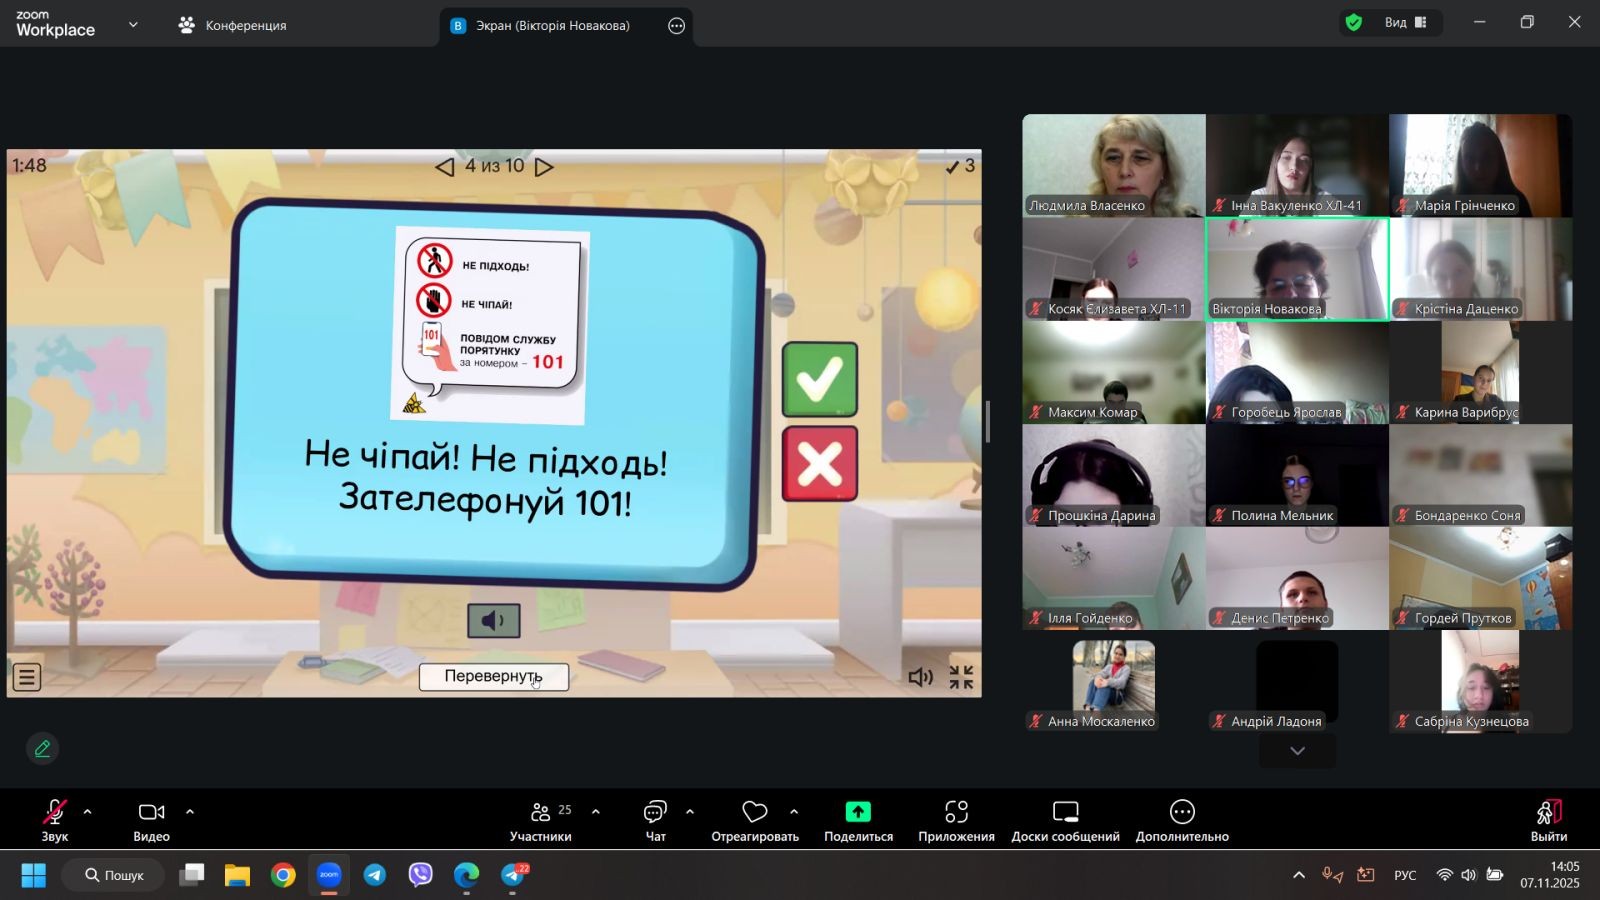The height and width of the screenshot is (900, 1600).
Task: Expand audio options arrow beside Звук
Action: point(88,812)
